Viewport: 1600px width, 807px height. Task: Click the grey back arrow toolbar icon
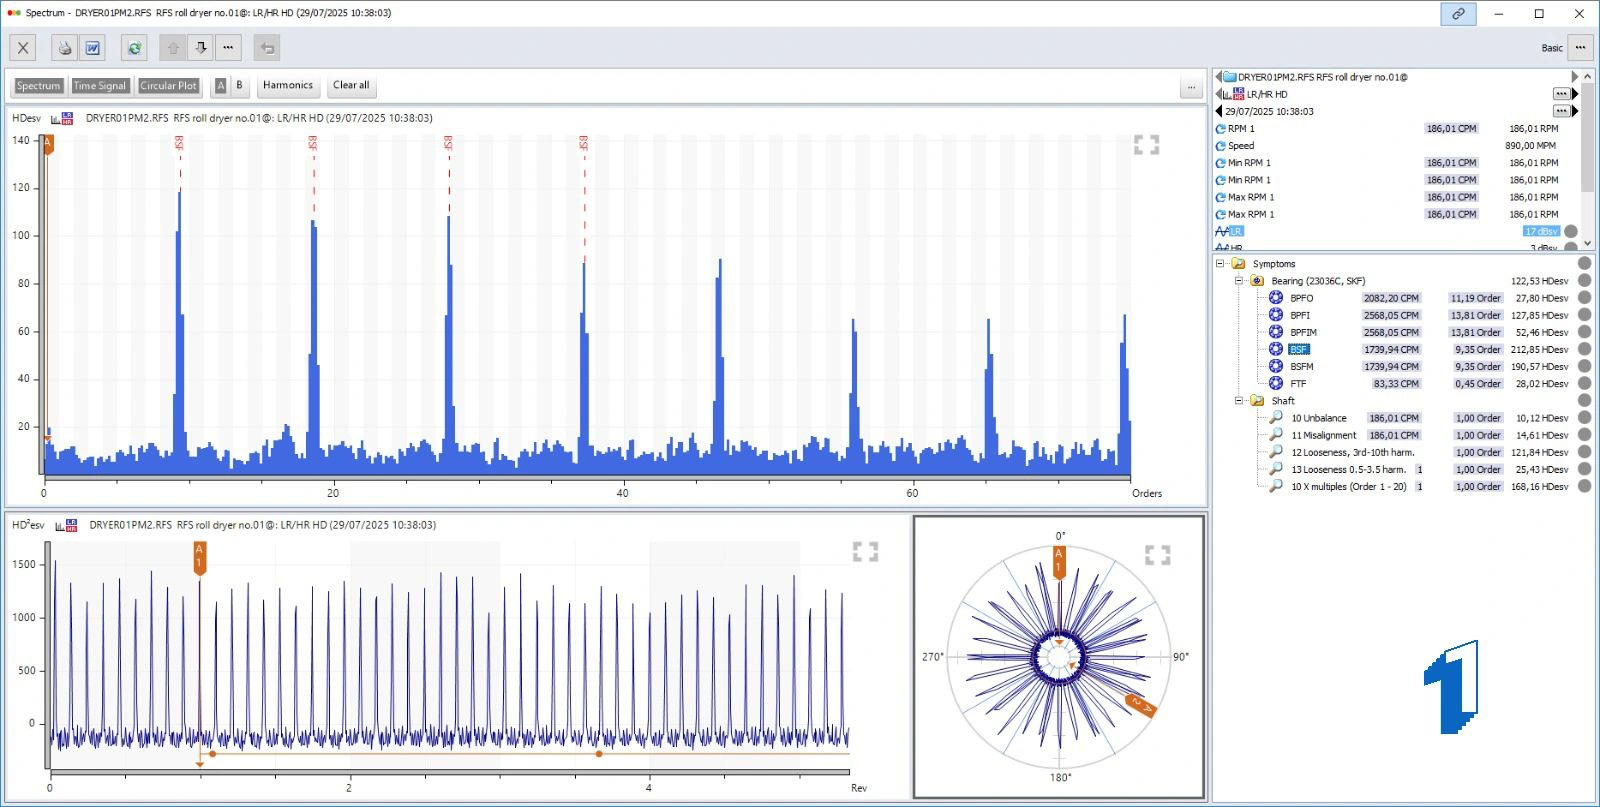266,47
